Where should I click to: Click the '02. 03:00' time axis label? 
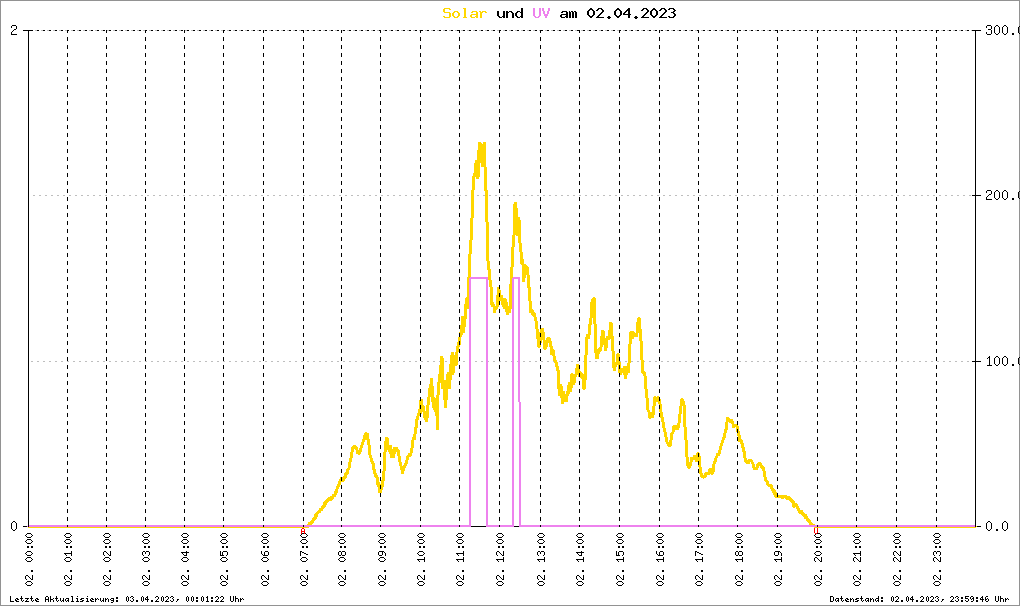[146, 559]
